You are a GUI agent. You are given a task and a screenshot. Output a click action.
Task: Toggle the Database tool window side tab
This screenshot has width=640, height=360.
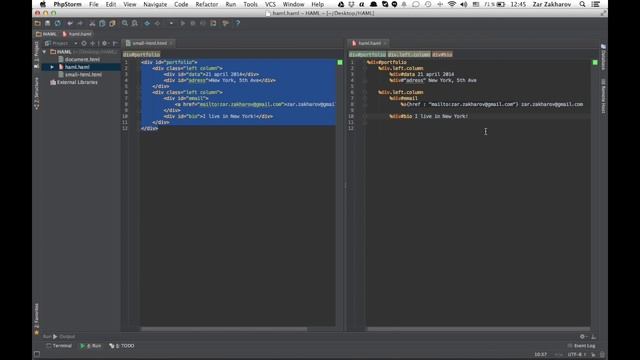tap(603, 57)
